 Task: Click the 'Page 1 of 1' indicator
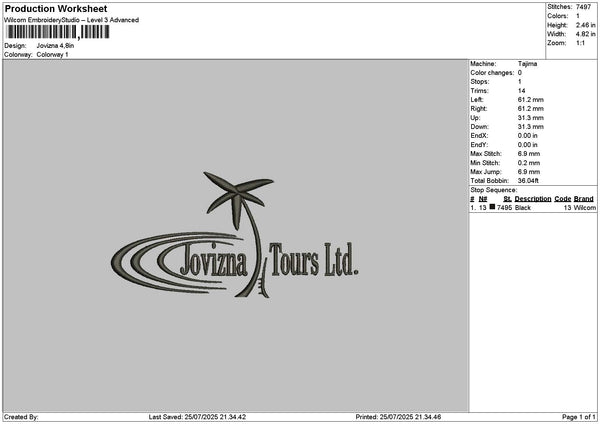(x=579, y=417)
